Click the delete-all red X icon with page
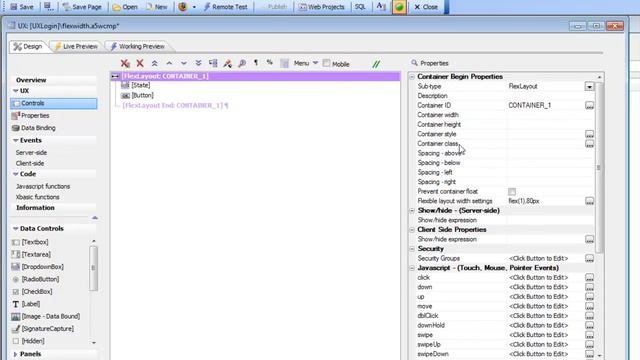The image size is (640, 360). pyautogui.click(x=125, y=63)
